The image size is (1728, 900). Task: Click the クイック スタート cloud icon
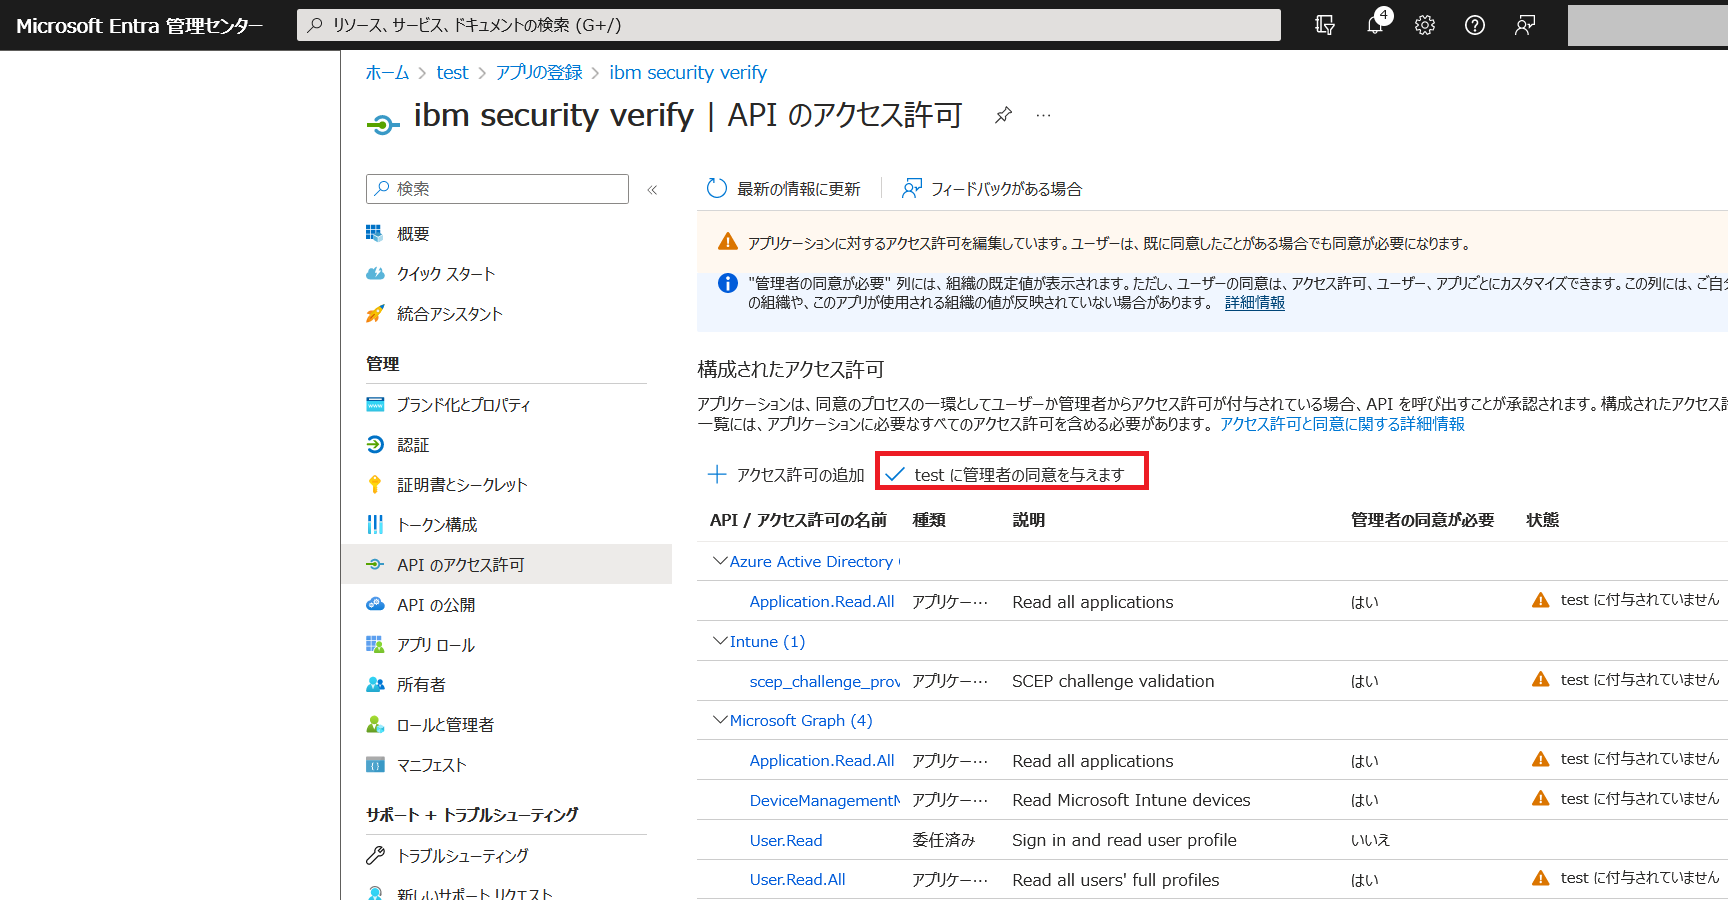375,273
